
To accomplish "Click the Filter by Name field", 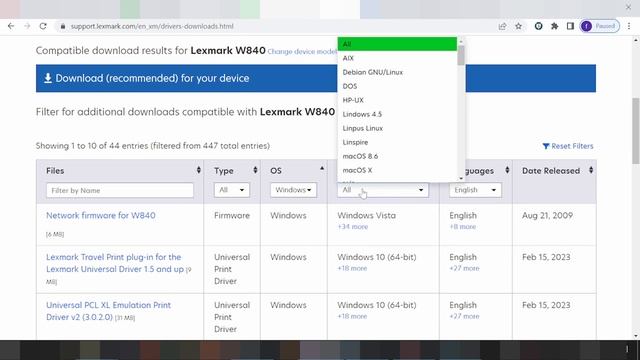I will (120, 190).
